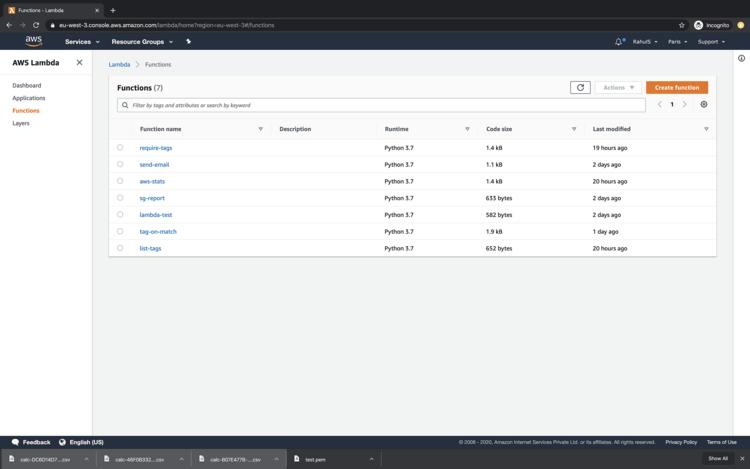
Task: Open the Actions dropdown
Action: [619, 88]
